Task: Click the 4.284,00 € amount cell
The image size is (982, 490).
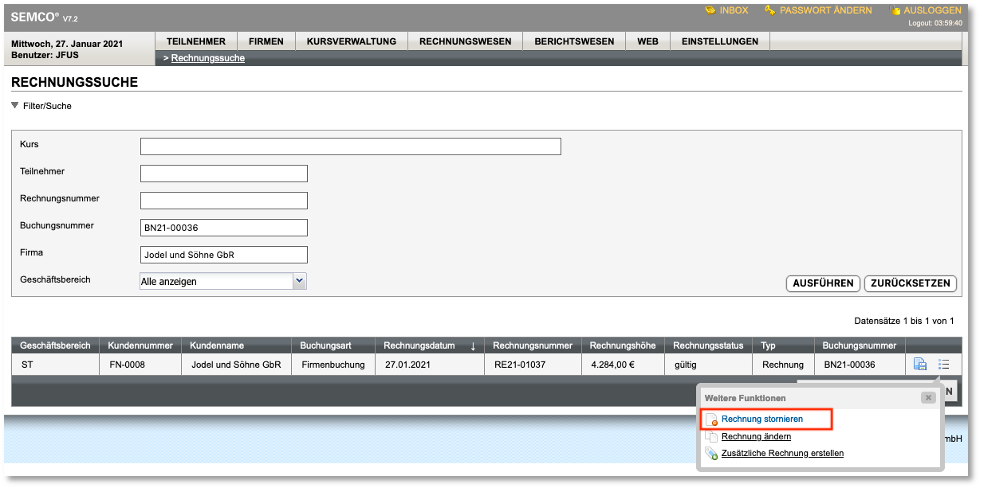Action: pos(623,364)
